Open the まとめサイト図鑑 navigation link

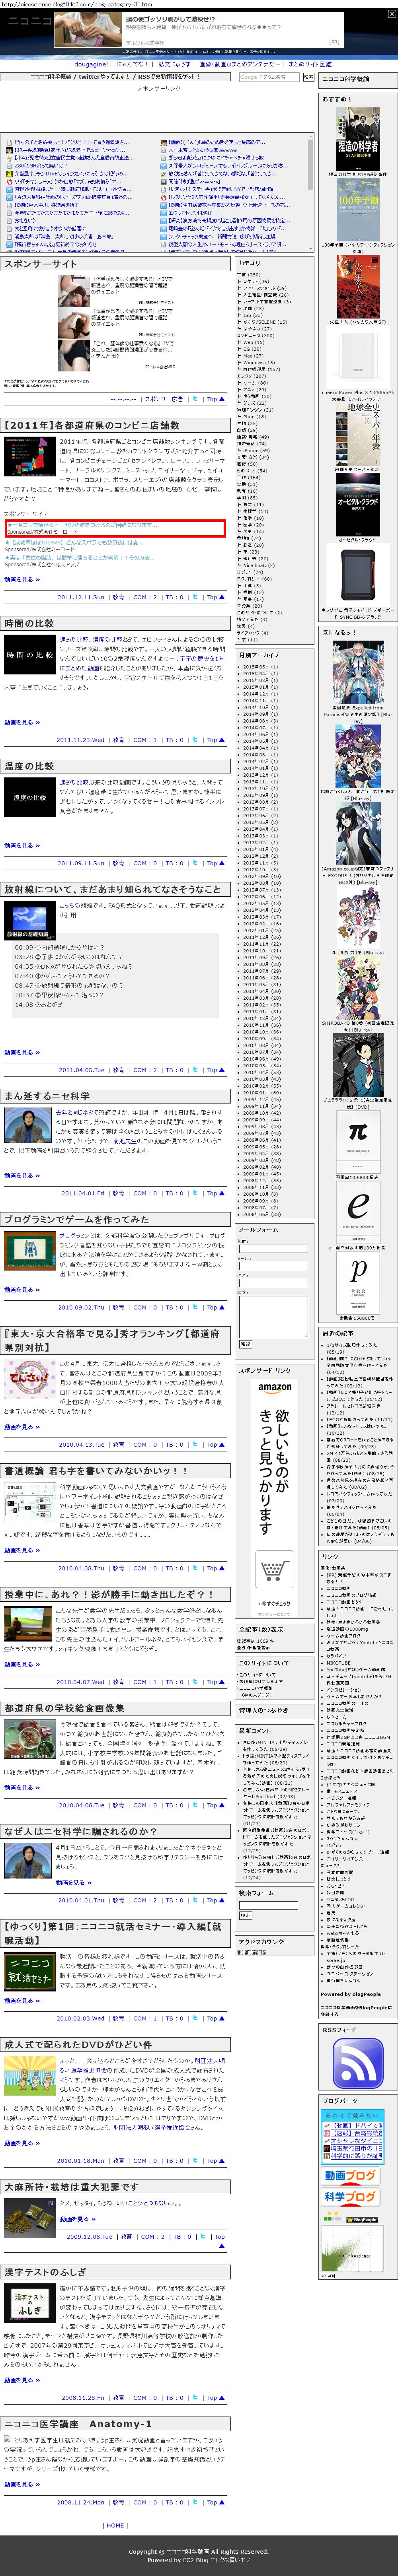pyautogui.click(x=310, y=64)
